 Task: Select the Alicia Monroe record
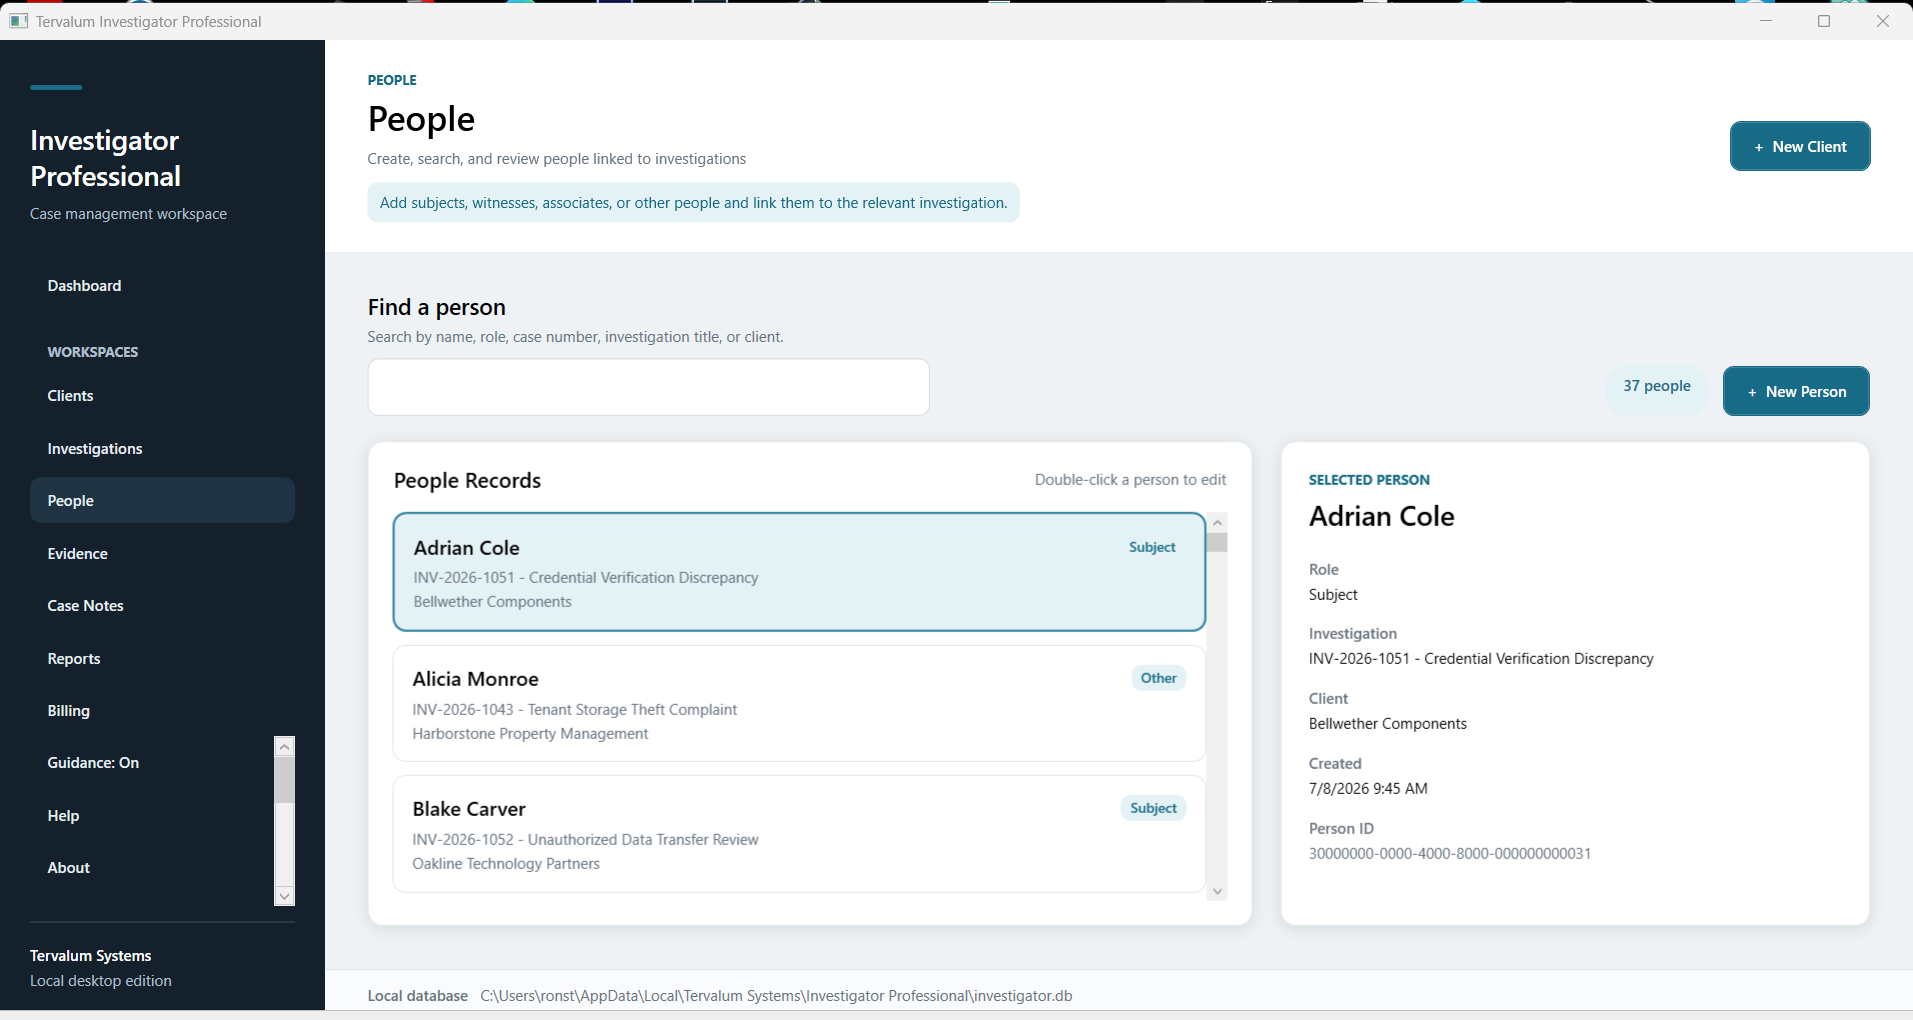click(x=799, y=703)
